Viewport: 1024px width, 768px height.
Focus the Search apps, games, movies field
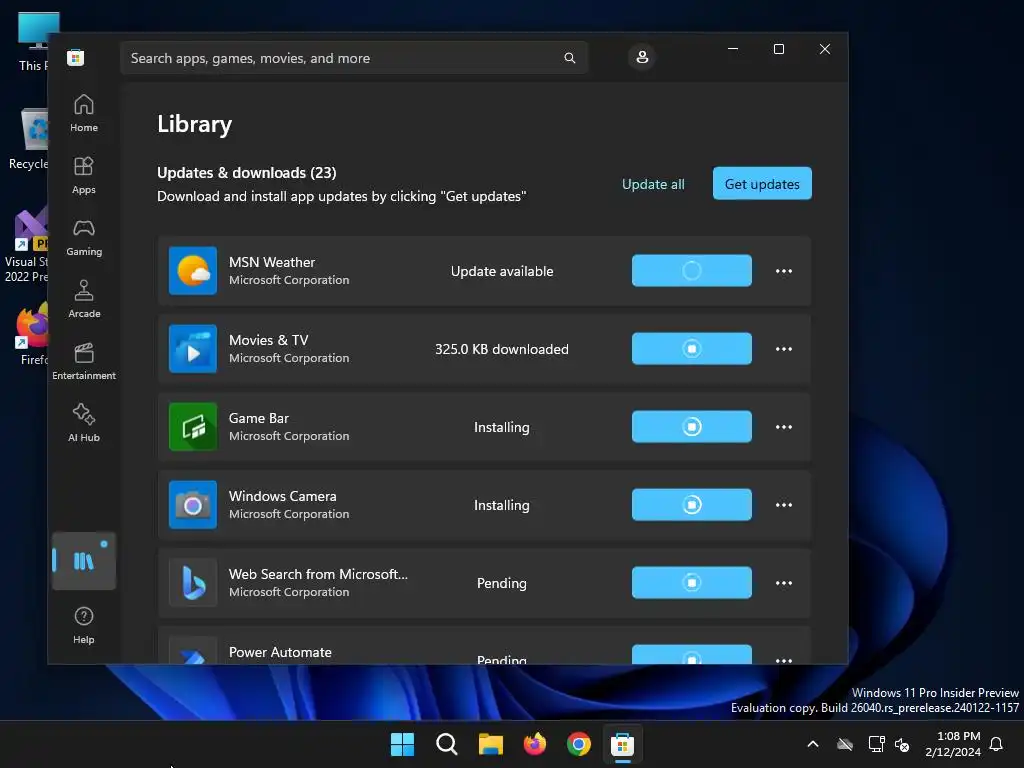354,58
